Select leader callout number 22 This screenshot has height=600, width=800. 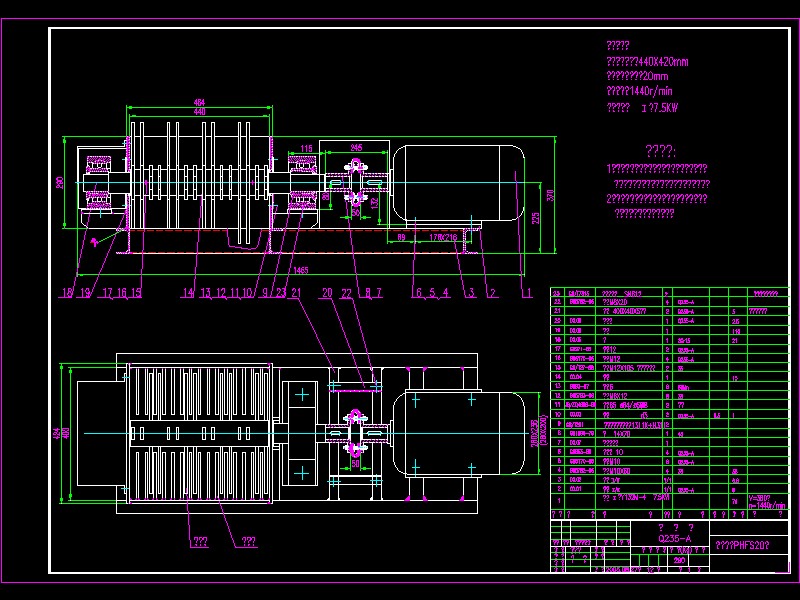[346, 293]
